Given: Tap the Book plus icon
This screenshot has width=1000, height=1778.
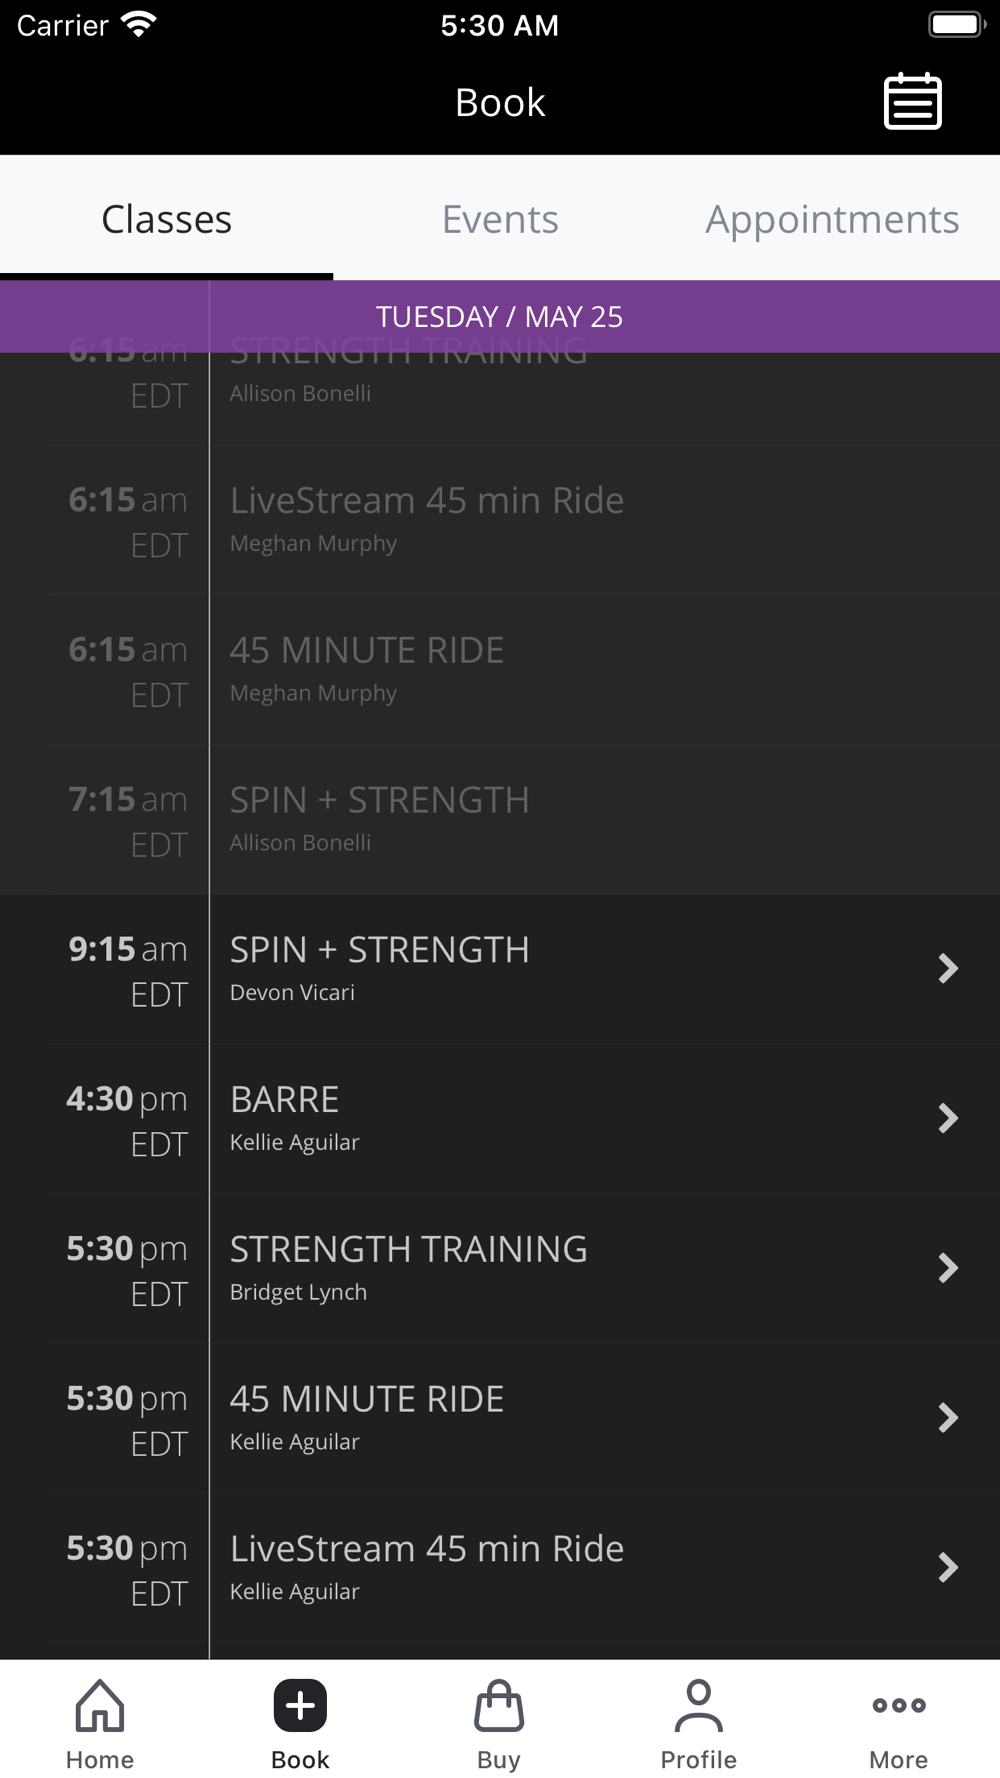Looking at the screenshot, I should (300, 1705).
